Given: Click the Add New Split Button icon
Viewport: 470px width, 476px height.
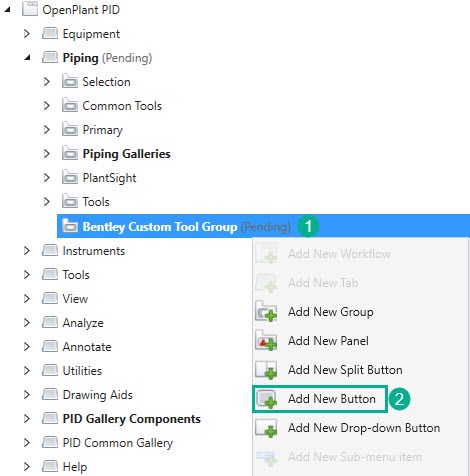Looking at the screenshot, I should (x=266, y=370).
